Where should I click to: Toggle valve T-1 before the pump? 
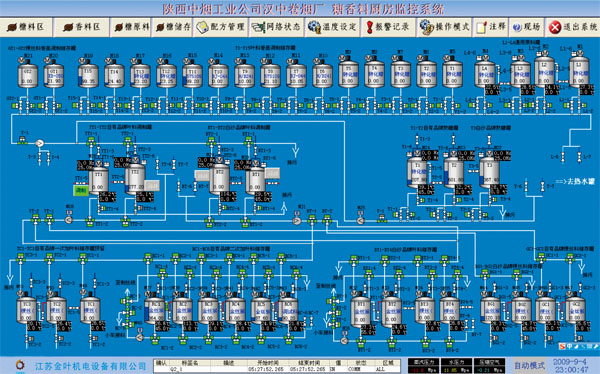pyautogui.click(x=23, y=141)
